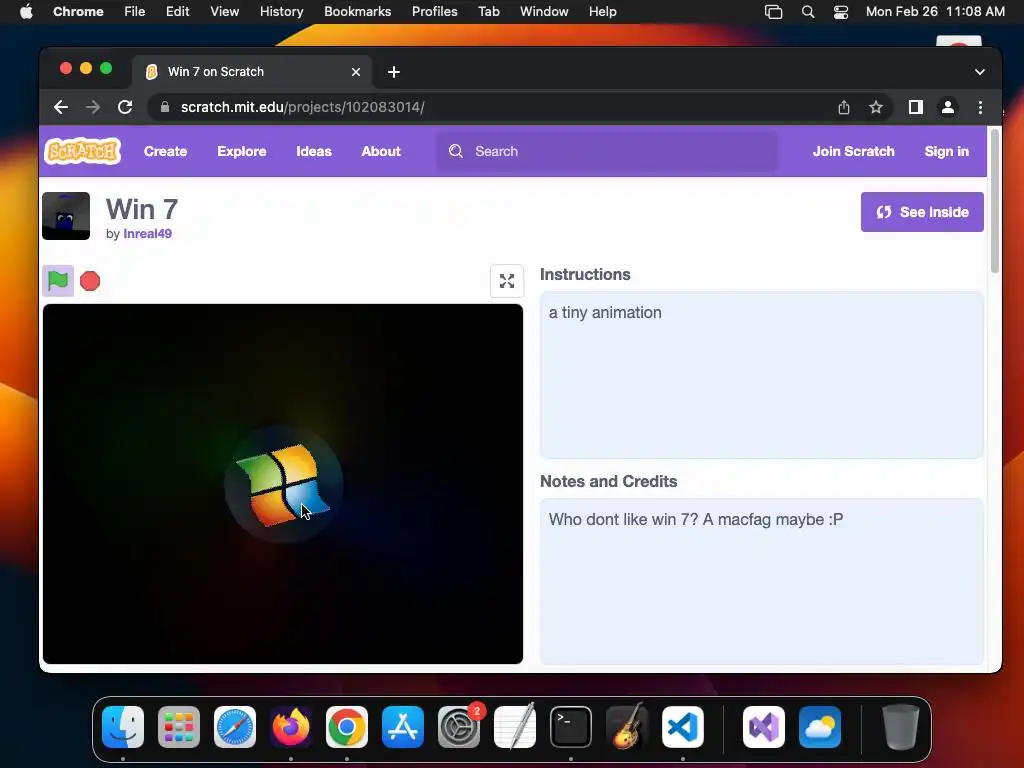Open the Profiles menu

434,11
